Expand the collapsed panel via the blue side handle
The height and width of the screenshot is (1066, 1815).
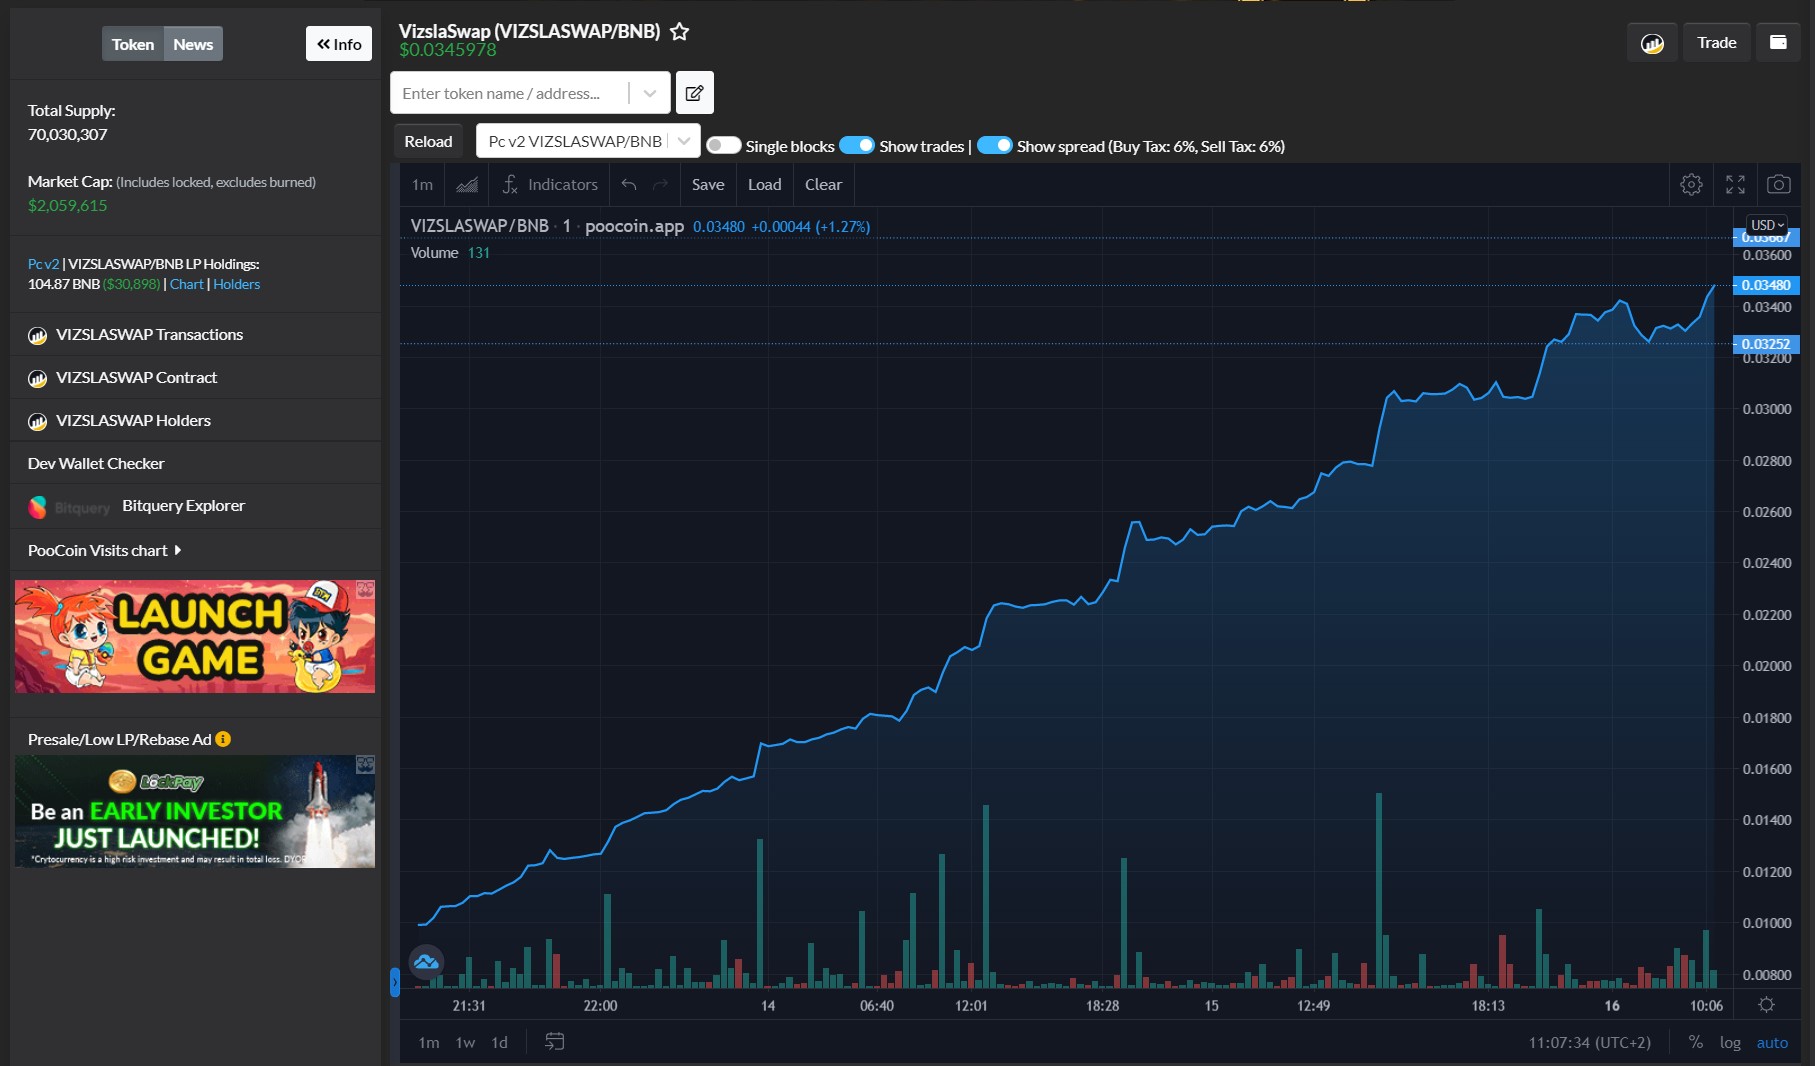pyautogui.click(x=395, y=982)
